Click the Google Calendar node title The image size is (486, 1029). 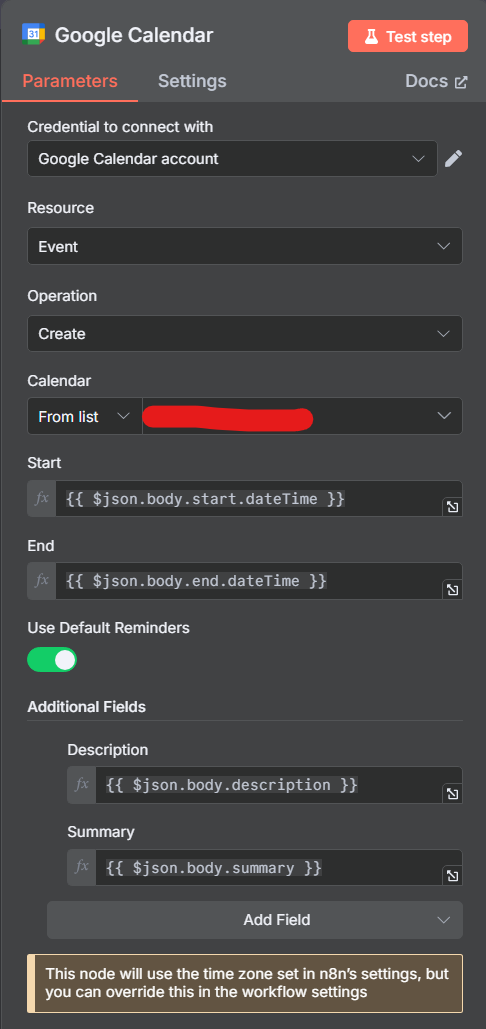(134, 35)
